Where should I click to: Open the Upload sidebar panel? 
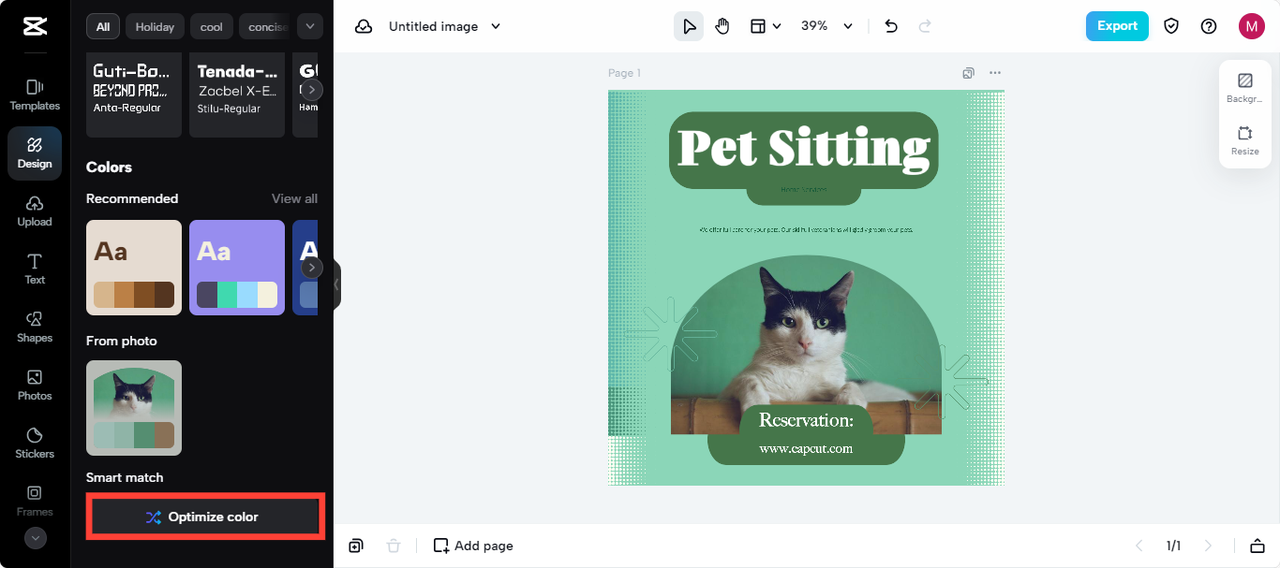coord(35,211)
